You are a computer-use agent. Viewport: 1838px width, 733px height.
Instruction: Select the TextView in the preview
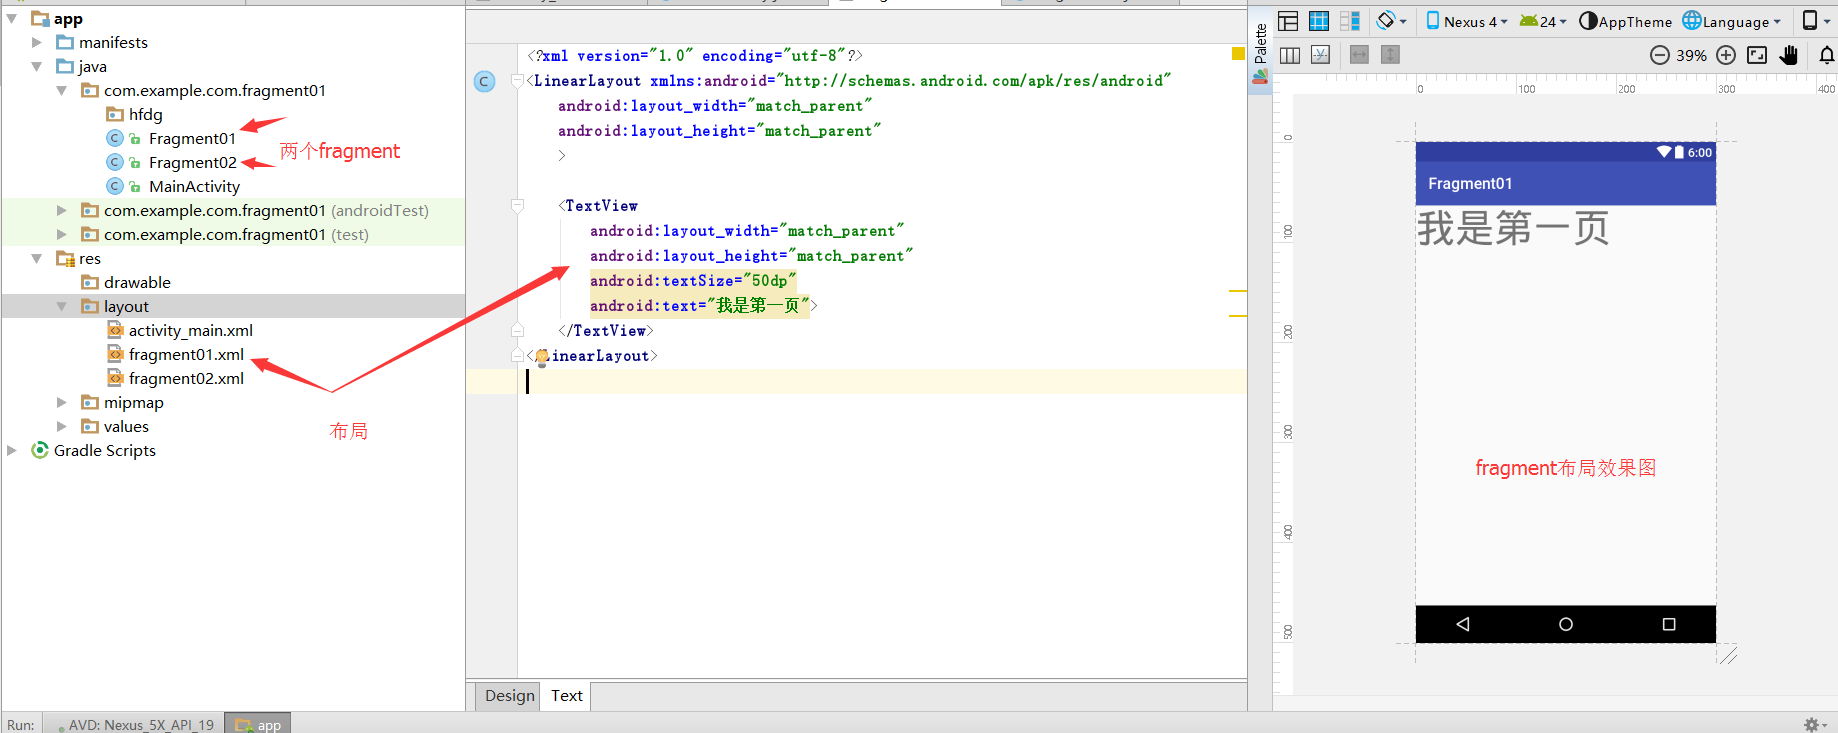click(1566, 405)
